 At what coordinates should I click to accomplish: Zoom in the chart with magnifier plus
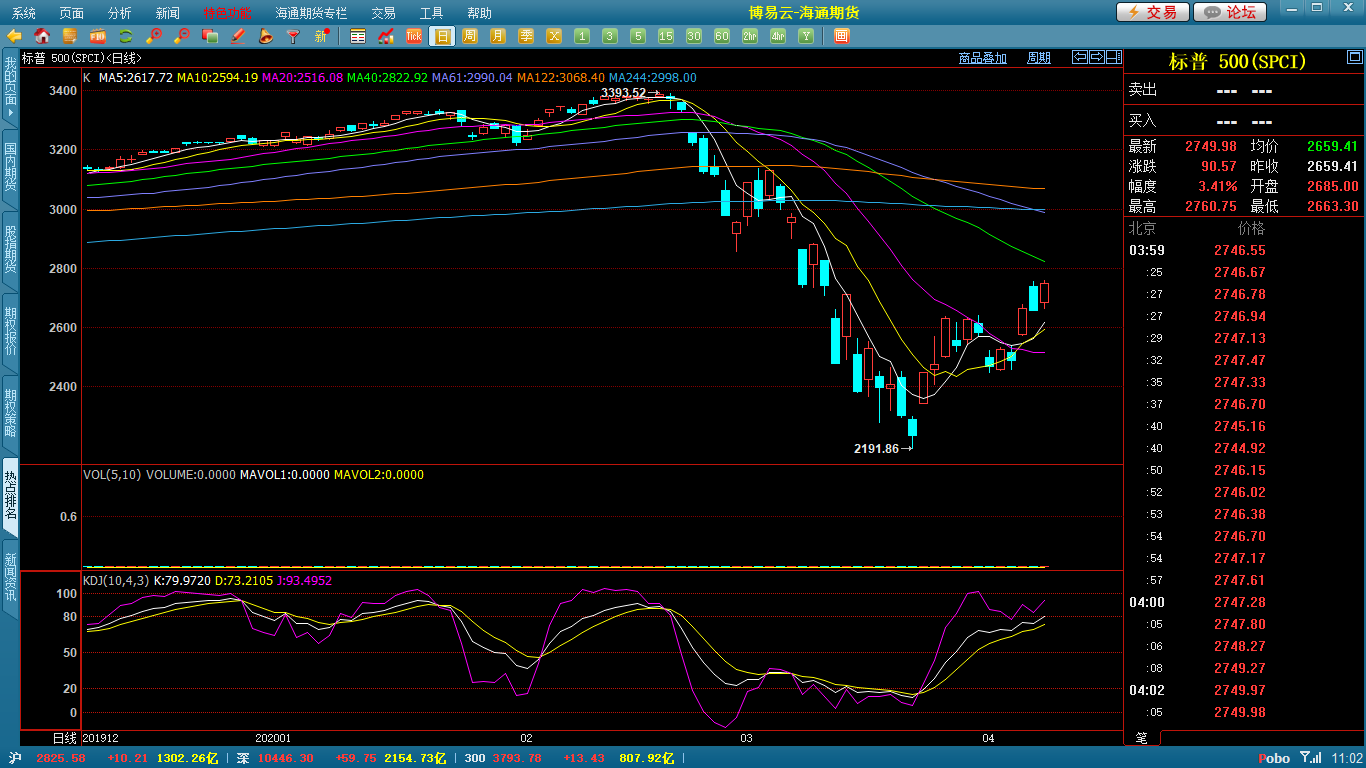[154, 36]
